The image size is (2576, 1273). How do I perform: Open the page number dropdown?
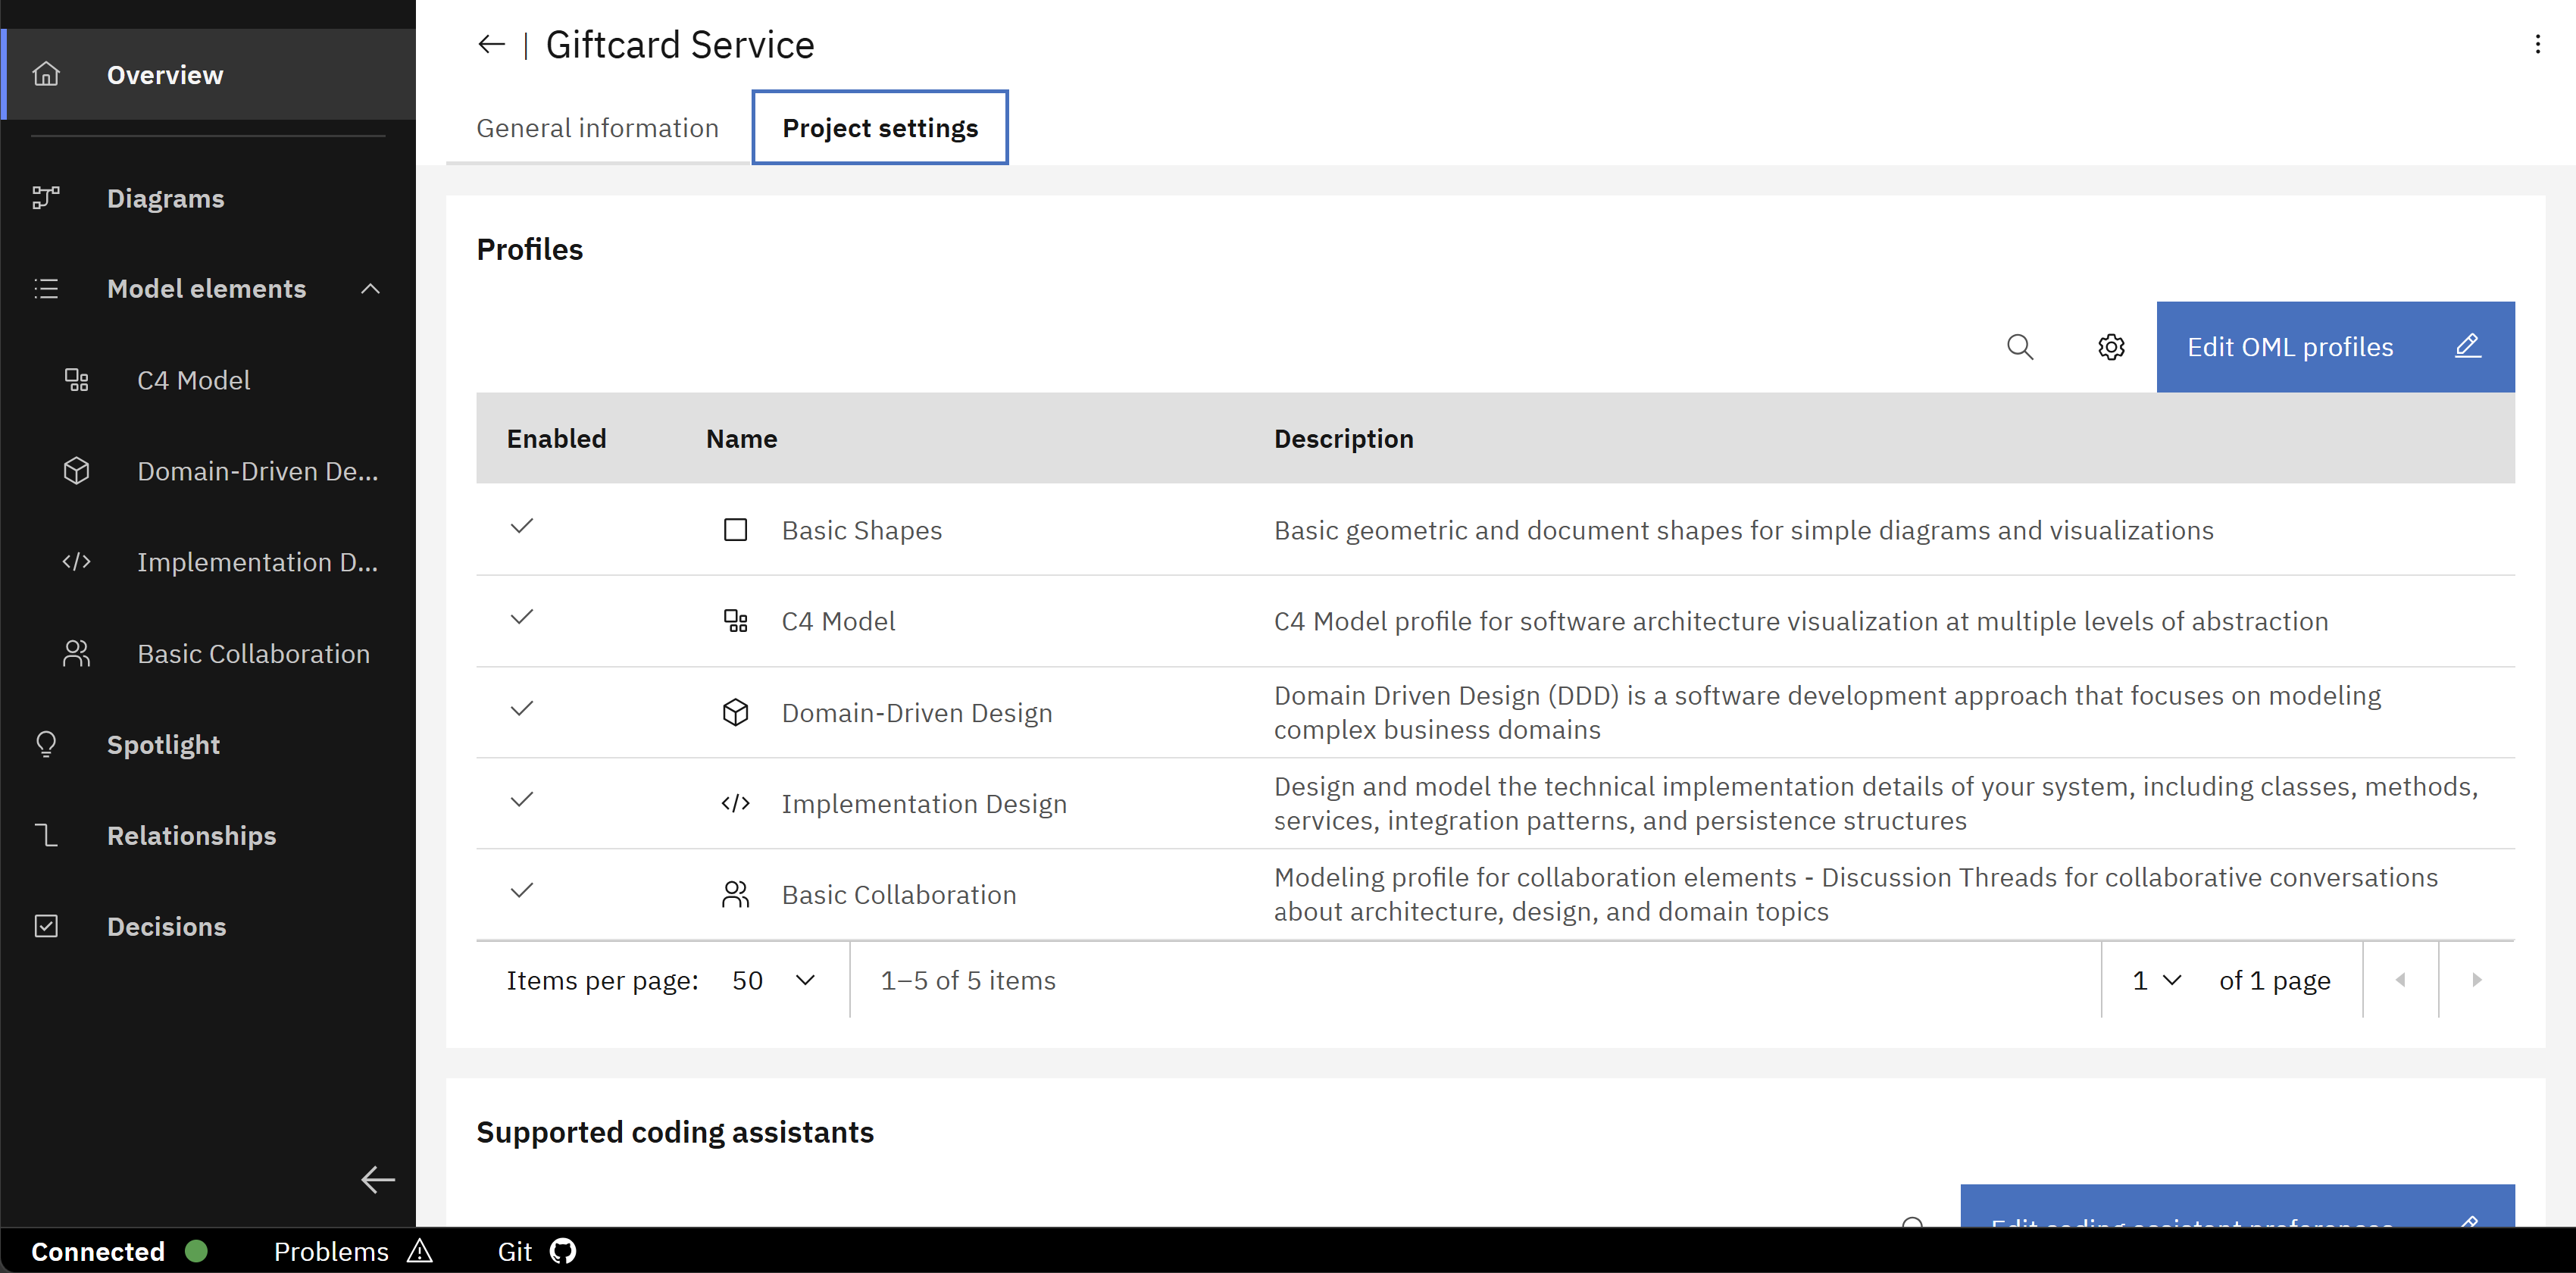(x=2156, y=980)
